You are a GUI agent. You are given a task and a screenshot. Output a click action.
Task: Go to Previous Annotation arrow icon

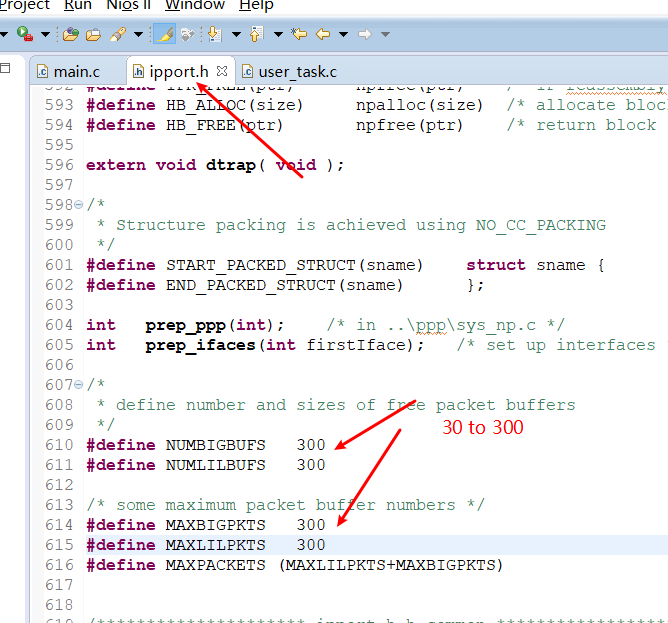coord(256,34)
